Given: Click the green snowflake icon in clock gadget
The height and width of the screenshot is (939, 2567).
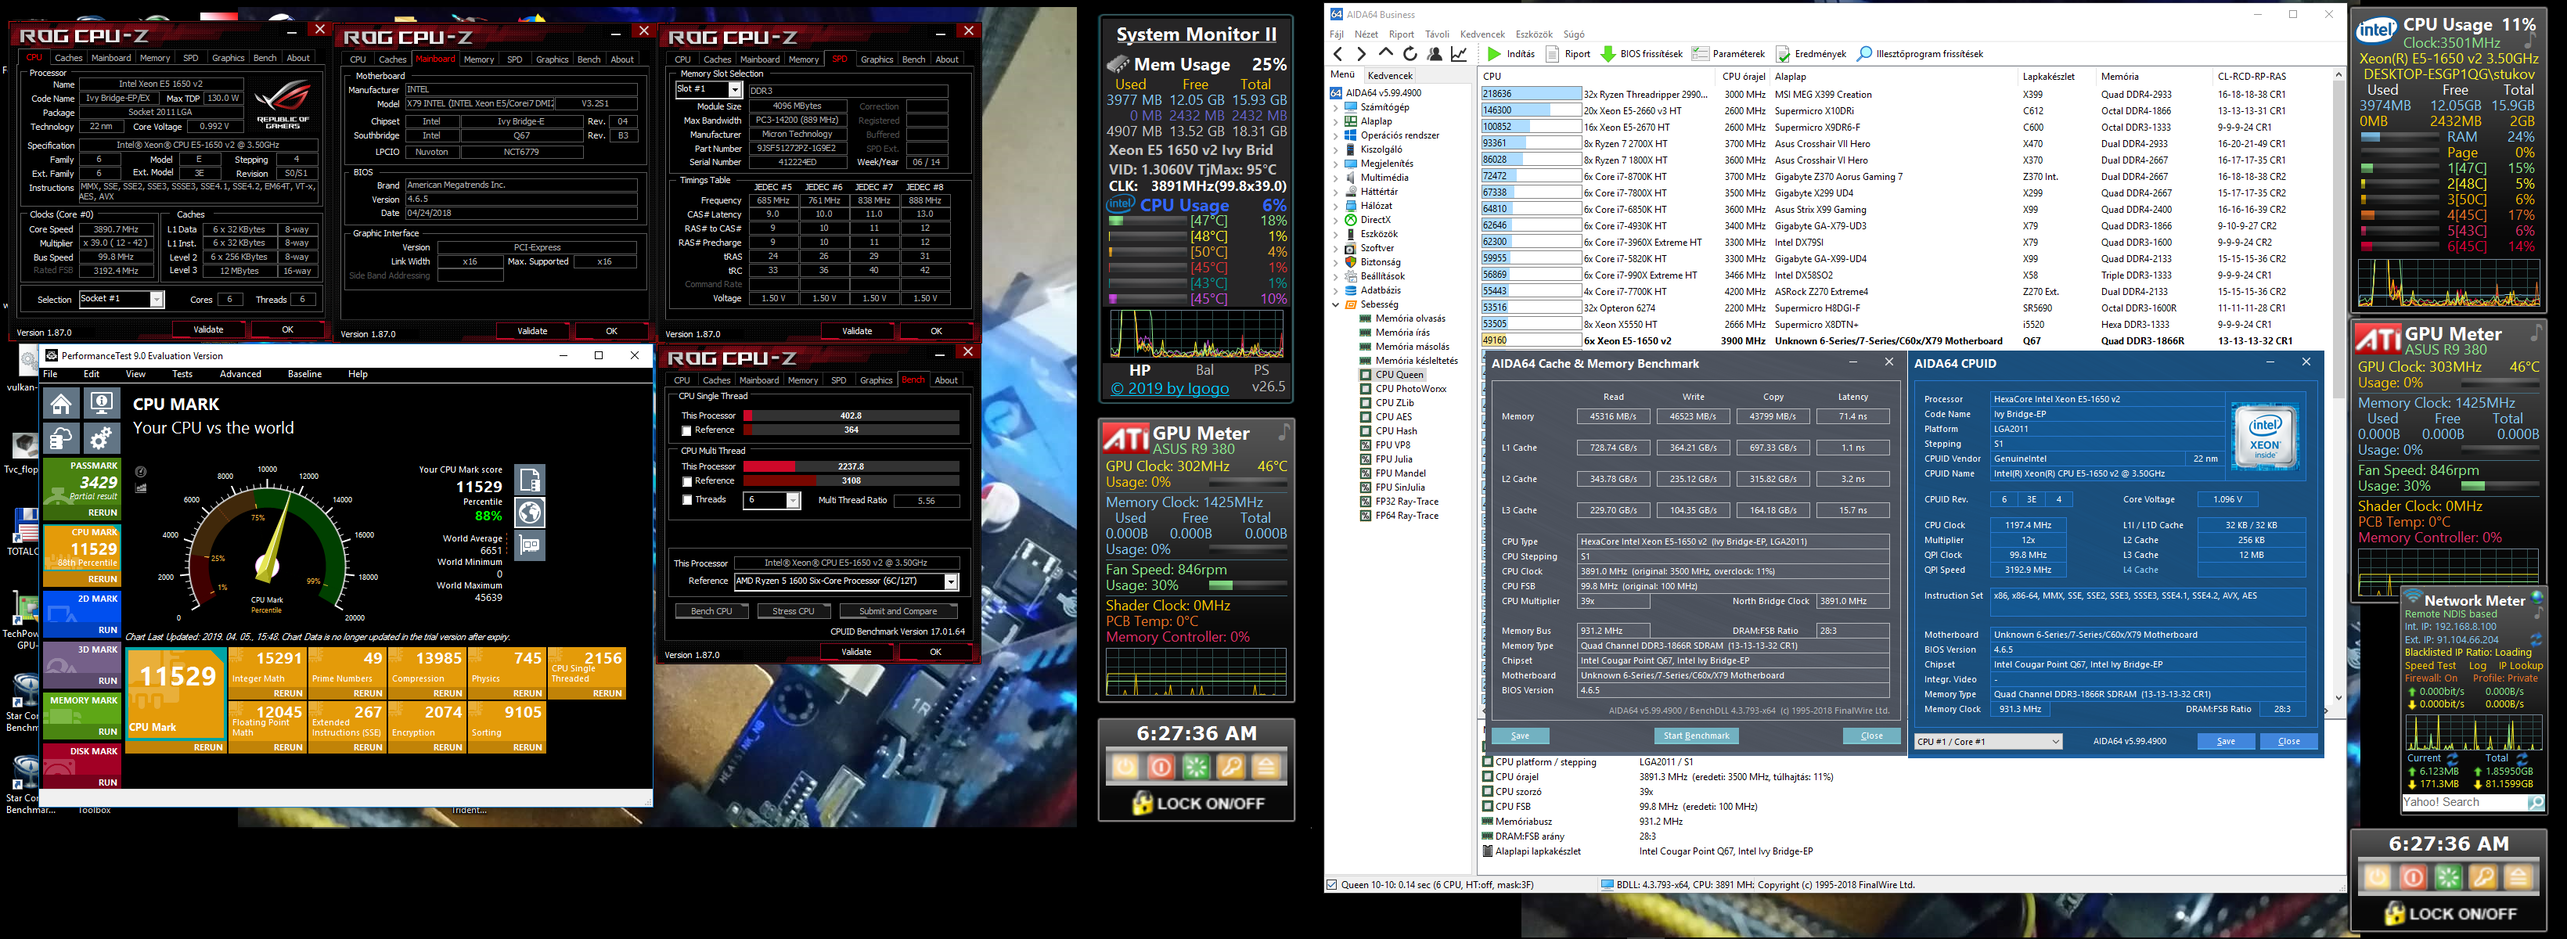Looking at the screenshot, I should coord(1196,768).
